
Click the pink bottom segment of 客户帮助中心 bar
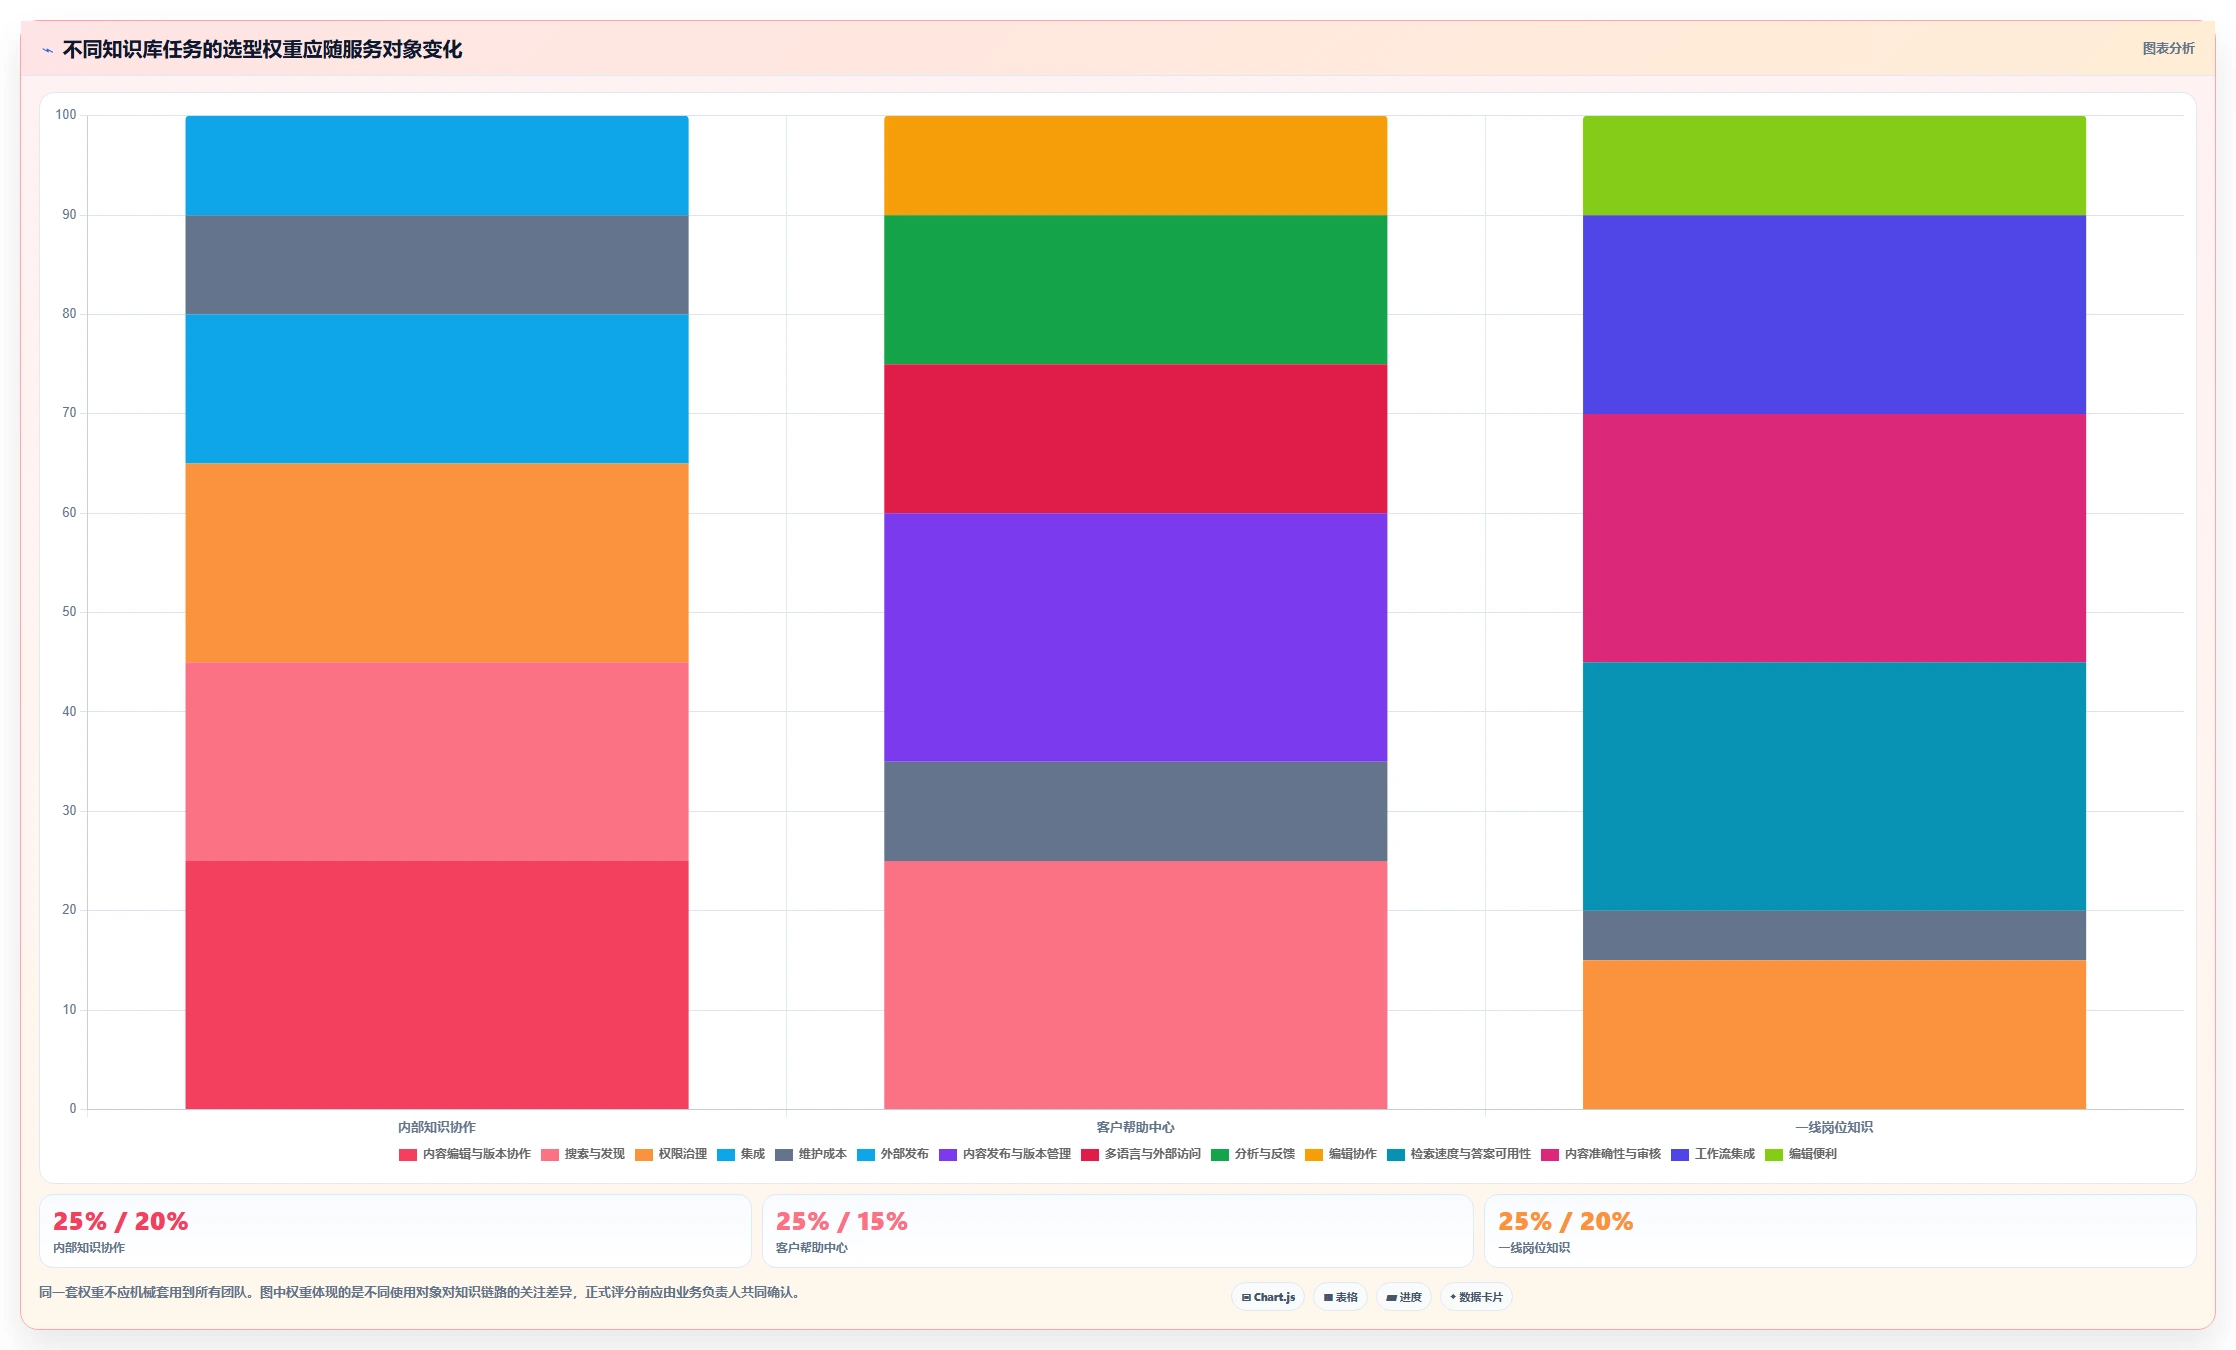pos(1135,985)
